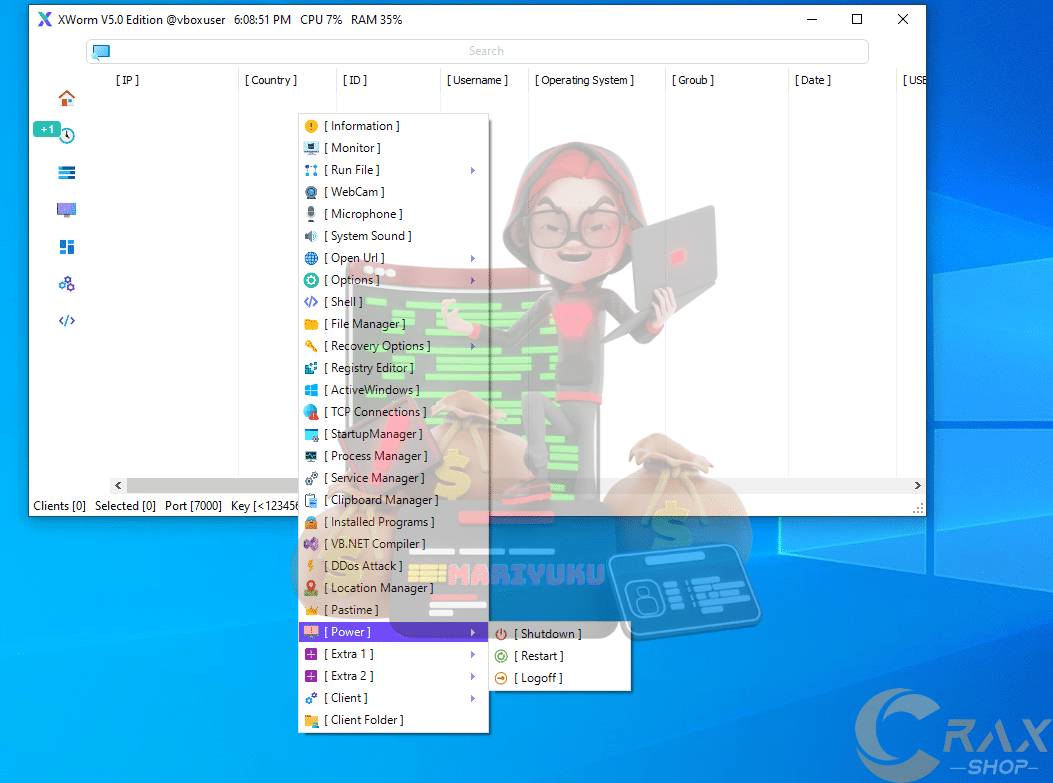Open the clock icon with +1 badge
The width and height of the screenshot is (1053, 783).
click(66, 135)
